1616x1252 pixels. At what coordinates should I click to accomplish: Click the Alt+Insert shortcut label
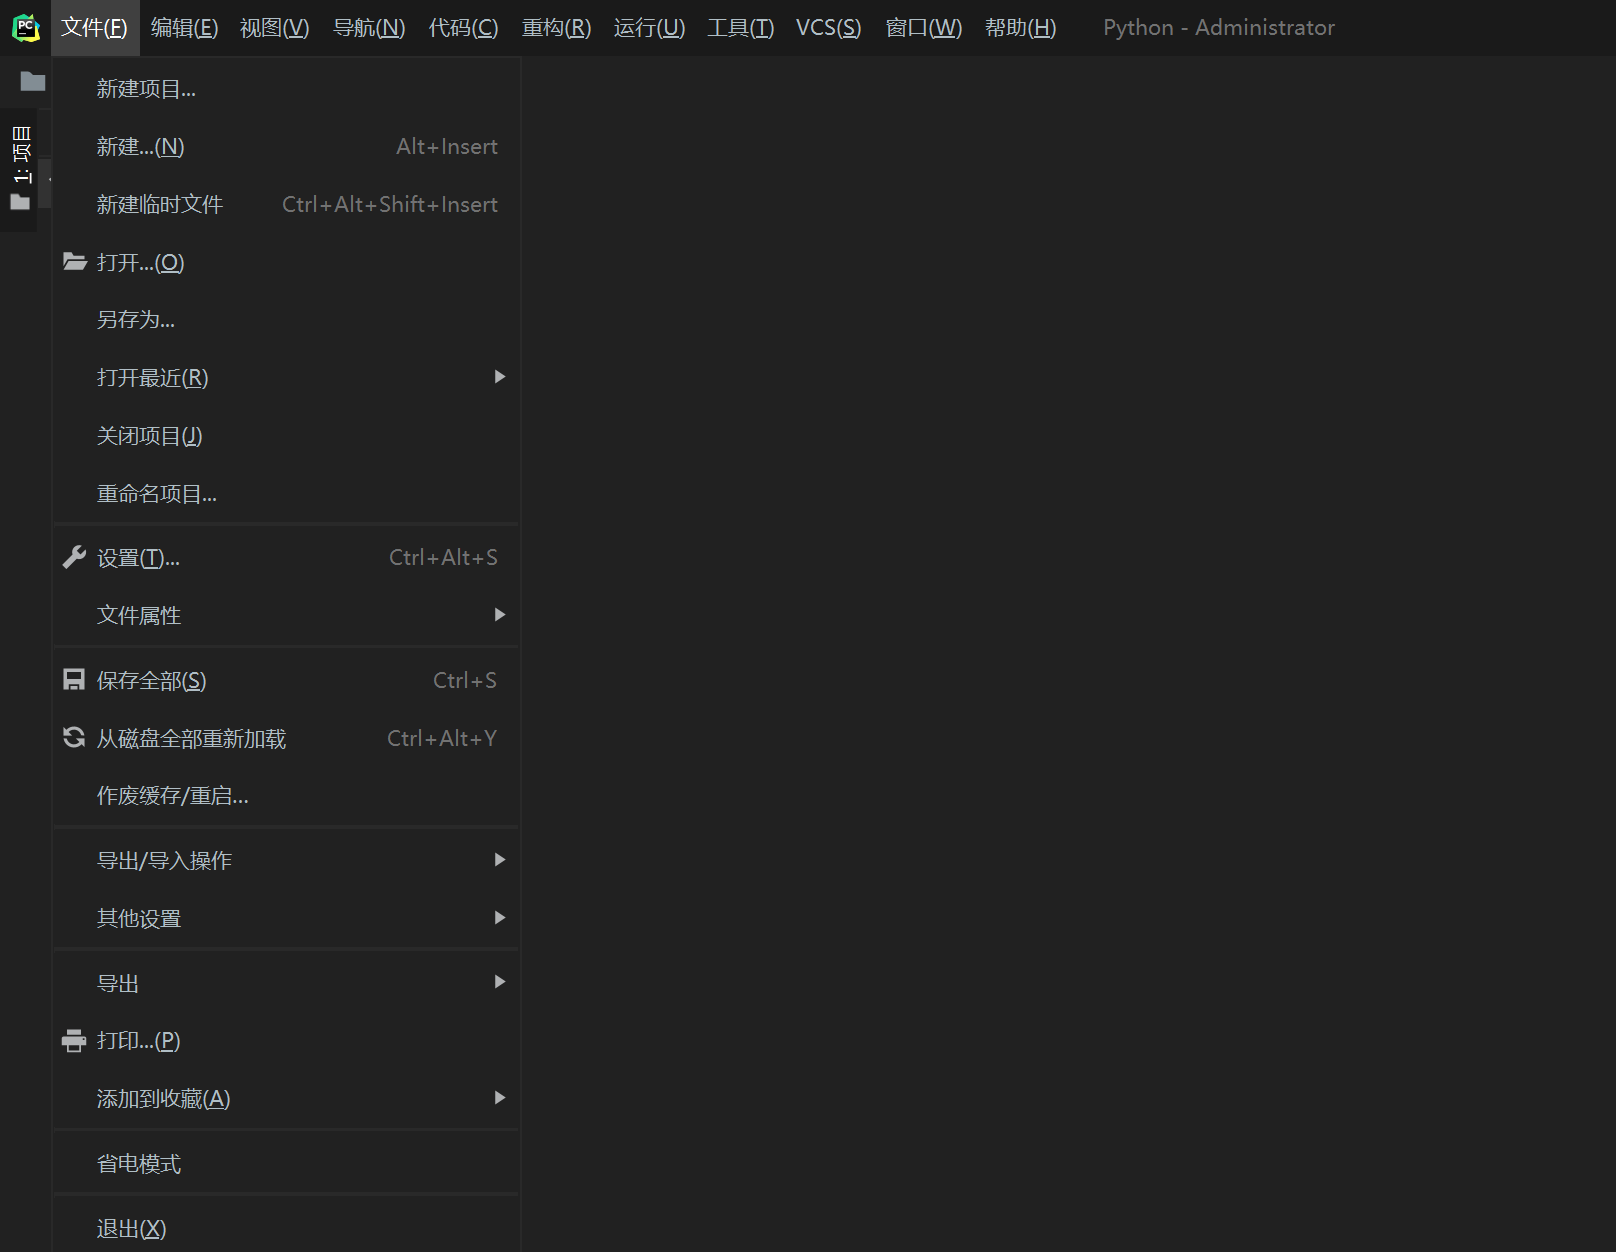click(447, 146)
